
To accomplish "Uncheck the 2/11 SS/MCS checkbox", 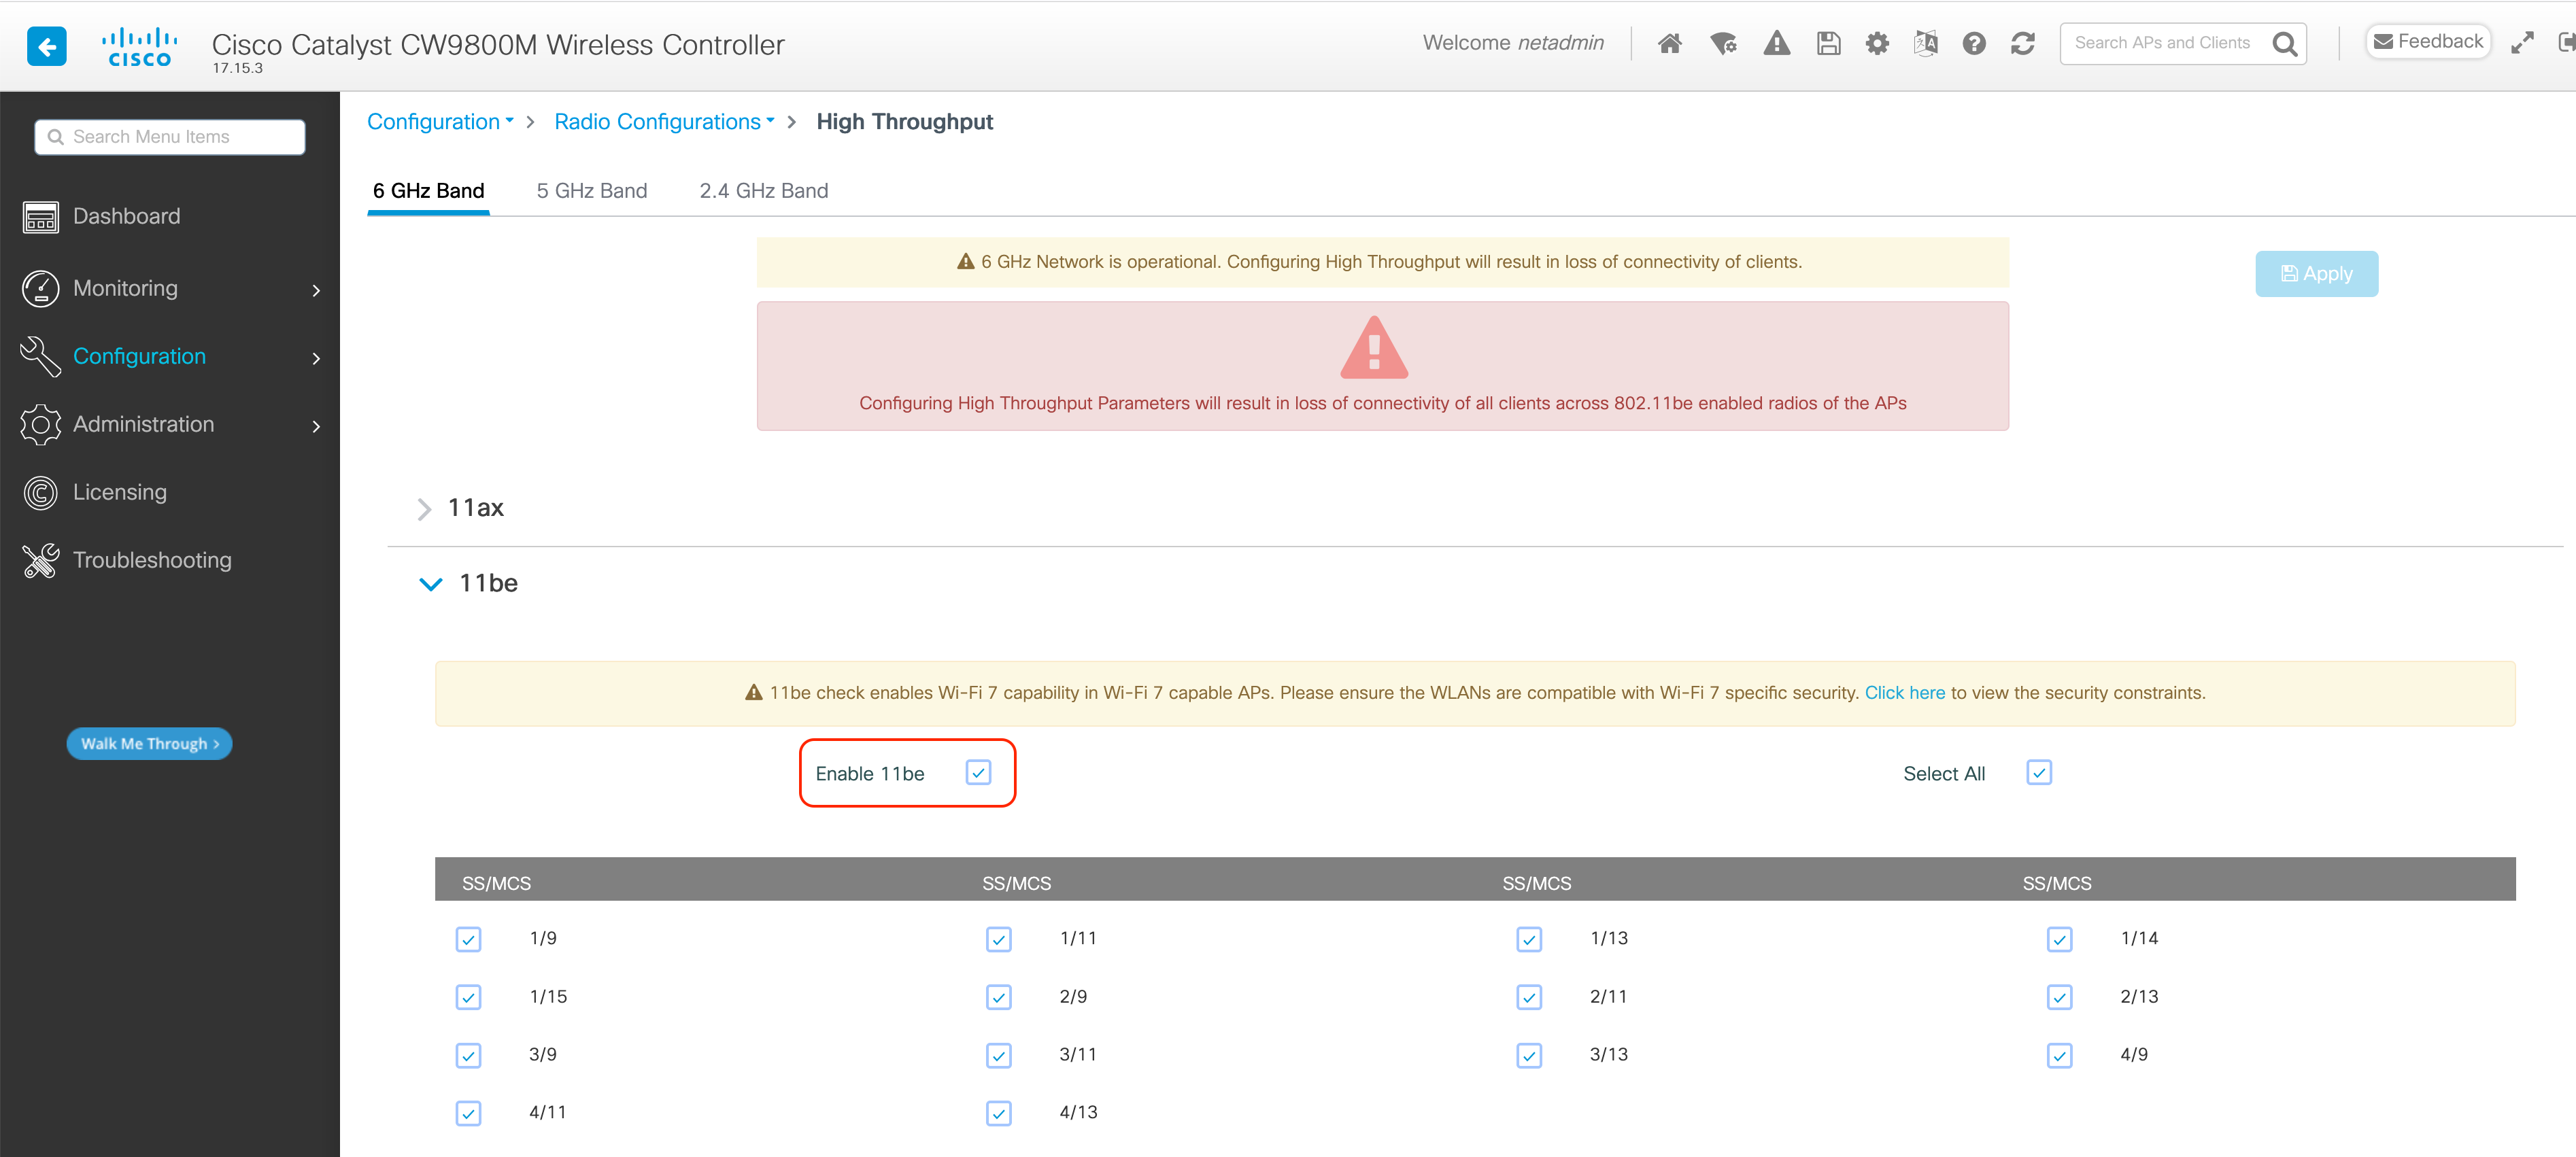I will coord(1529,997).
